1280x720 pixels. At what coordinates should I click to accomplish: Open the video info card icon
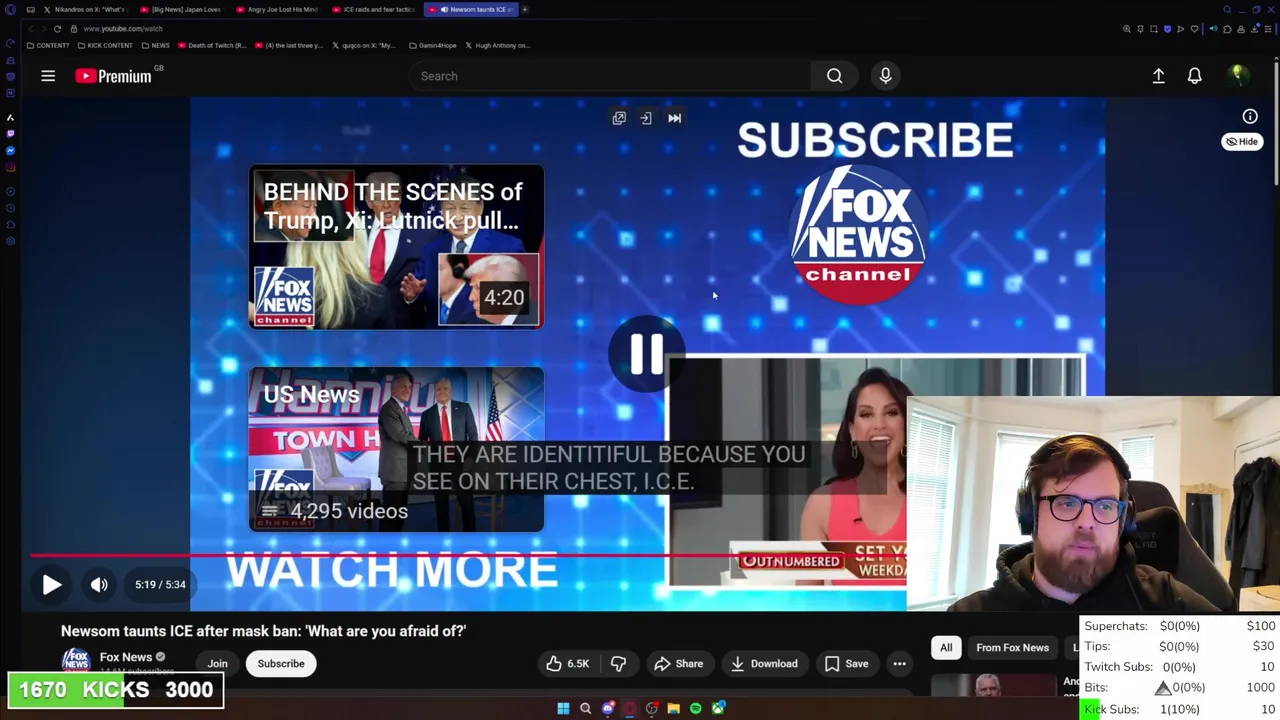1250,117
